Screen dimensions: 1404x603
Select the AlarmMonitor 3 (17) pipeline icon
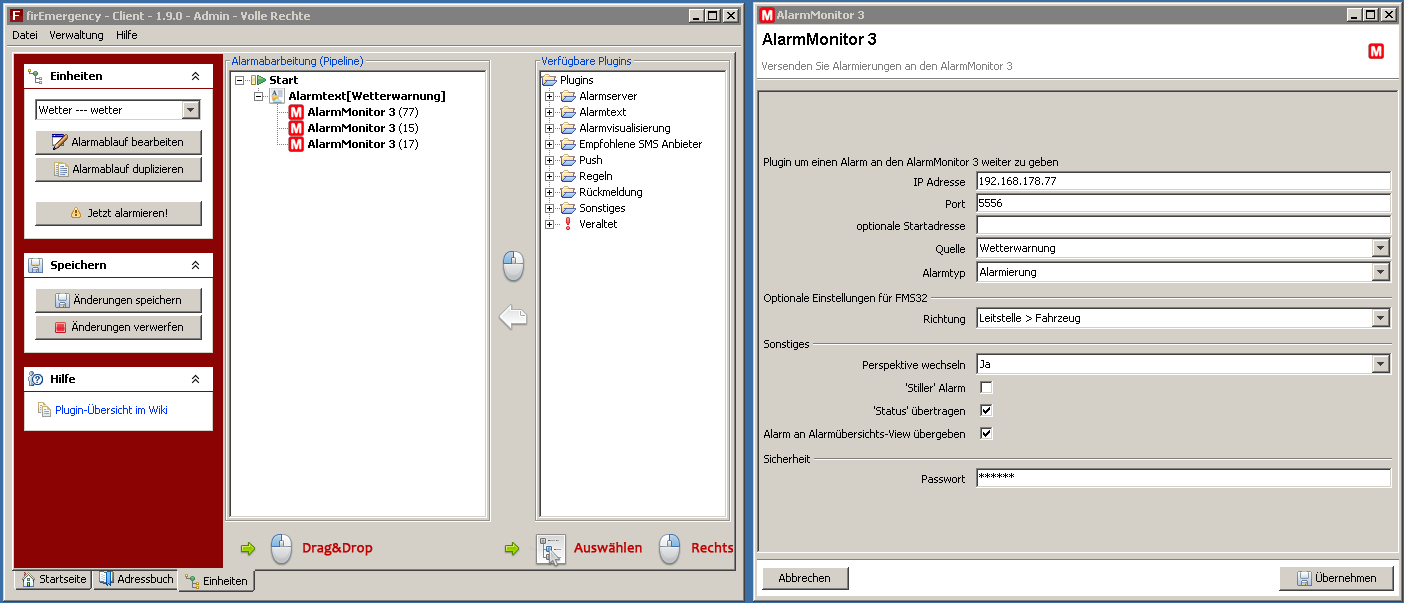click(x=296, y=144)
